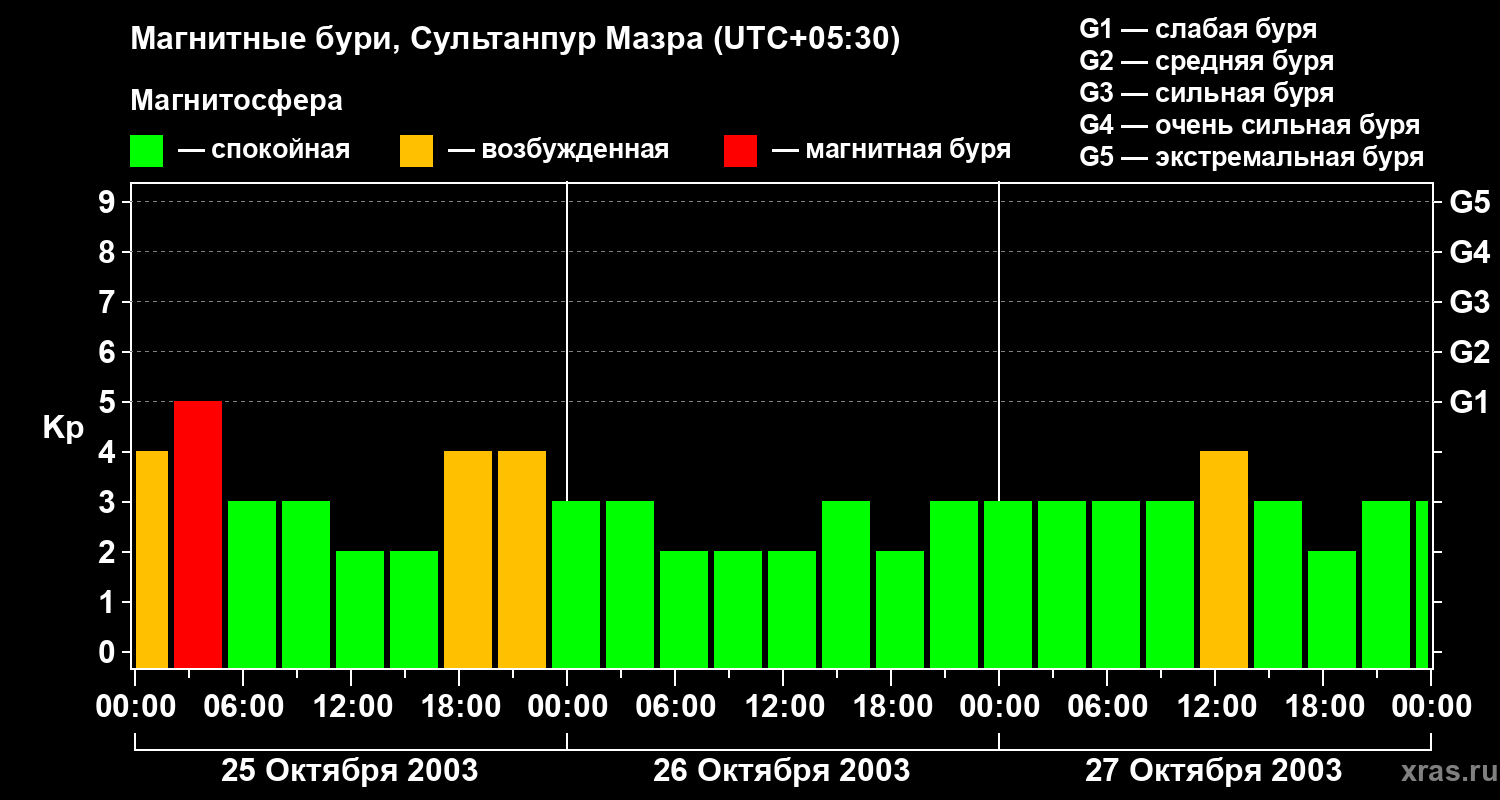
Task: Click the '26 Октября 2003' date label
Action: (x=782, y=771)
